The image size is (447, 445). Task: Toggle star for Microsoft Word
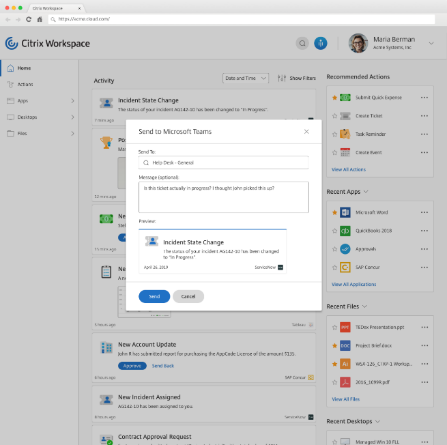(x=335, y=212)
